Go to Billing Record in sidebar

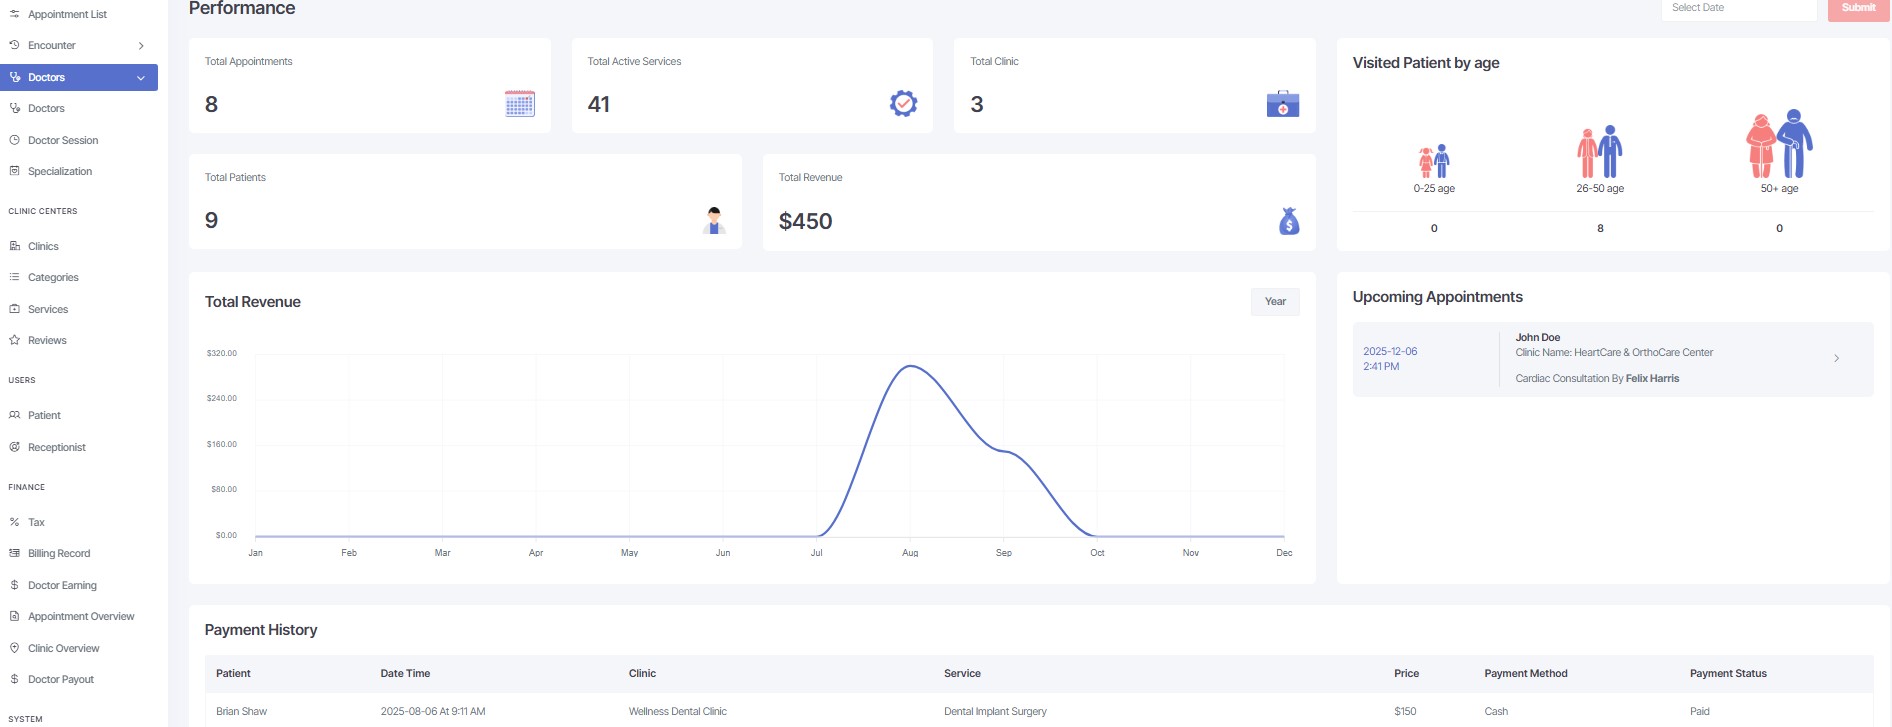coord(59,553)
